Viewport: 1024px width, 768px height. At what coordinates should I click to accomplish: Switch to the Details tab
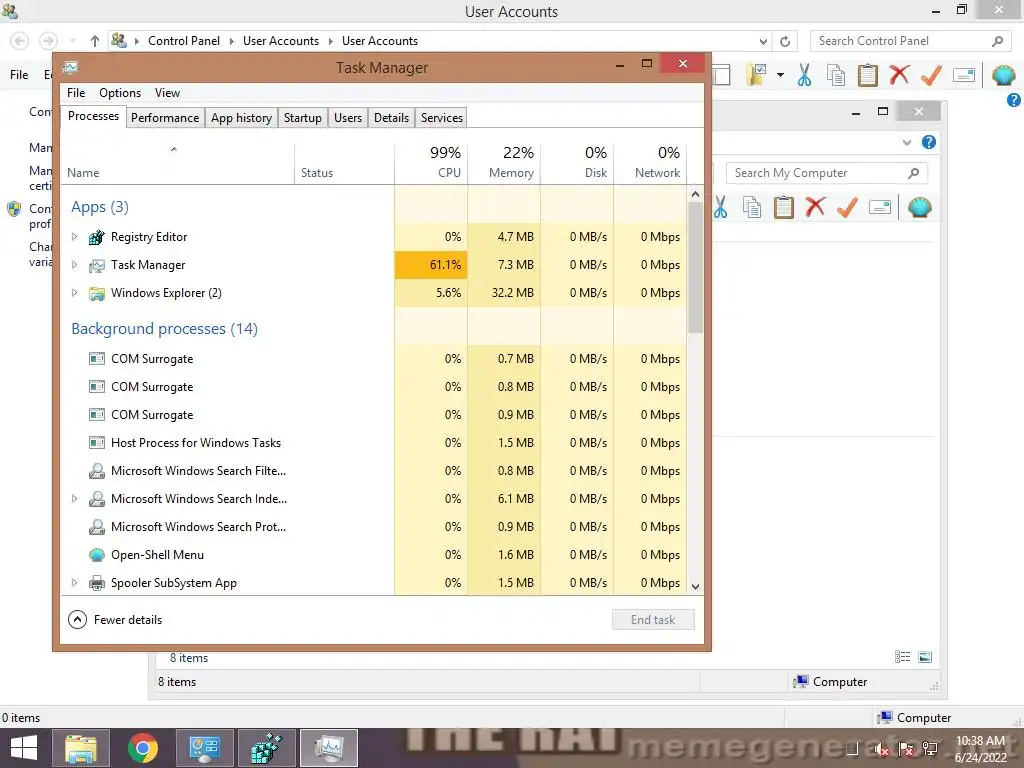(392, 118)
